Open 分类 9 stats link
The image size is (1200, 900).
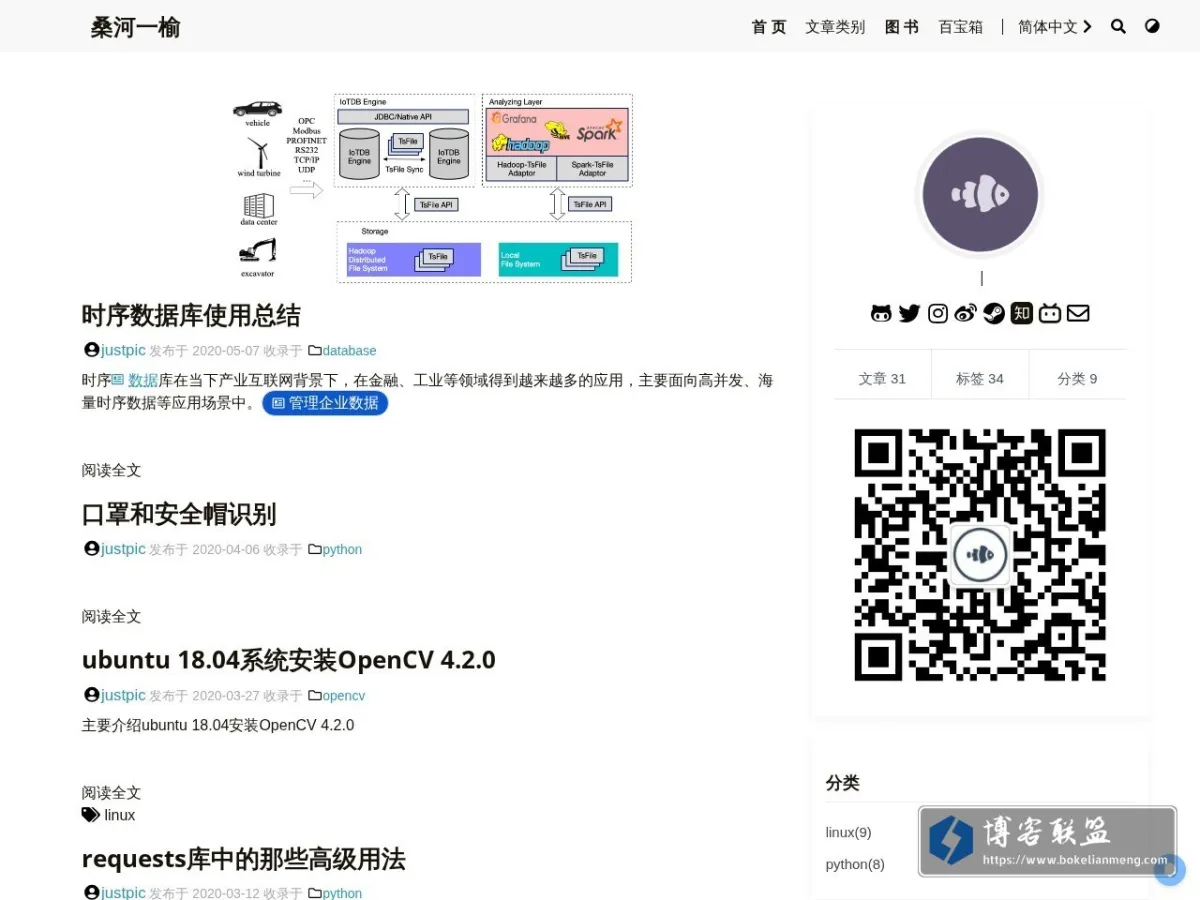pyautogui.click(x=1077, y=379)
